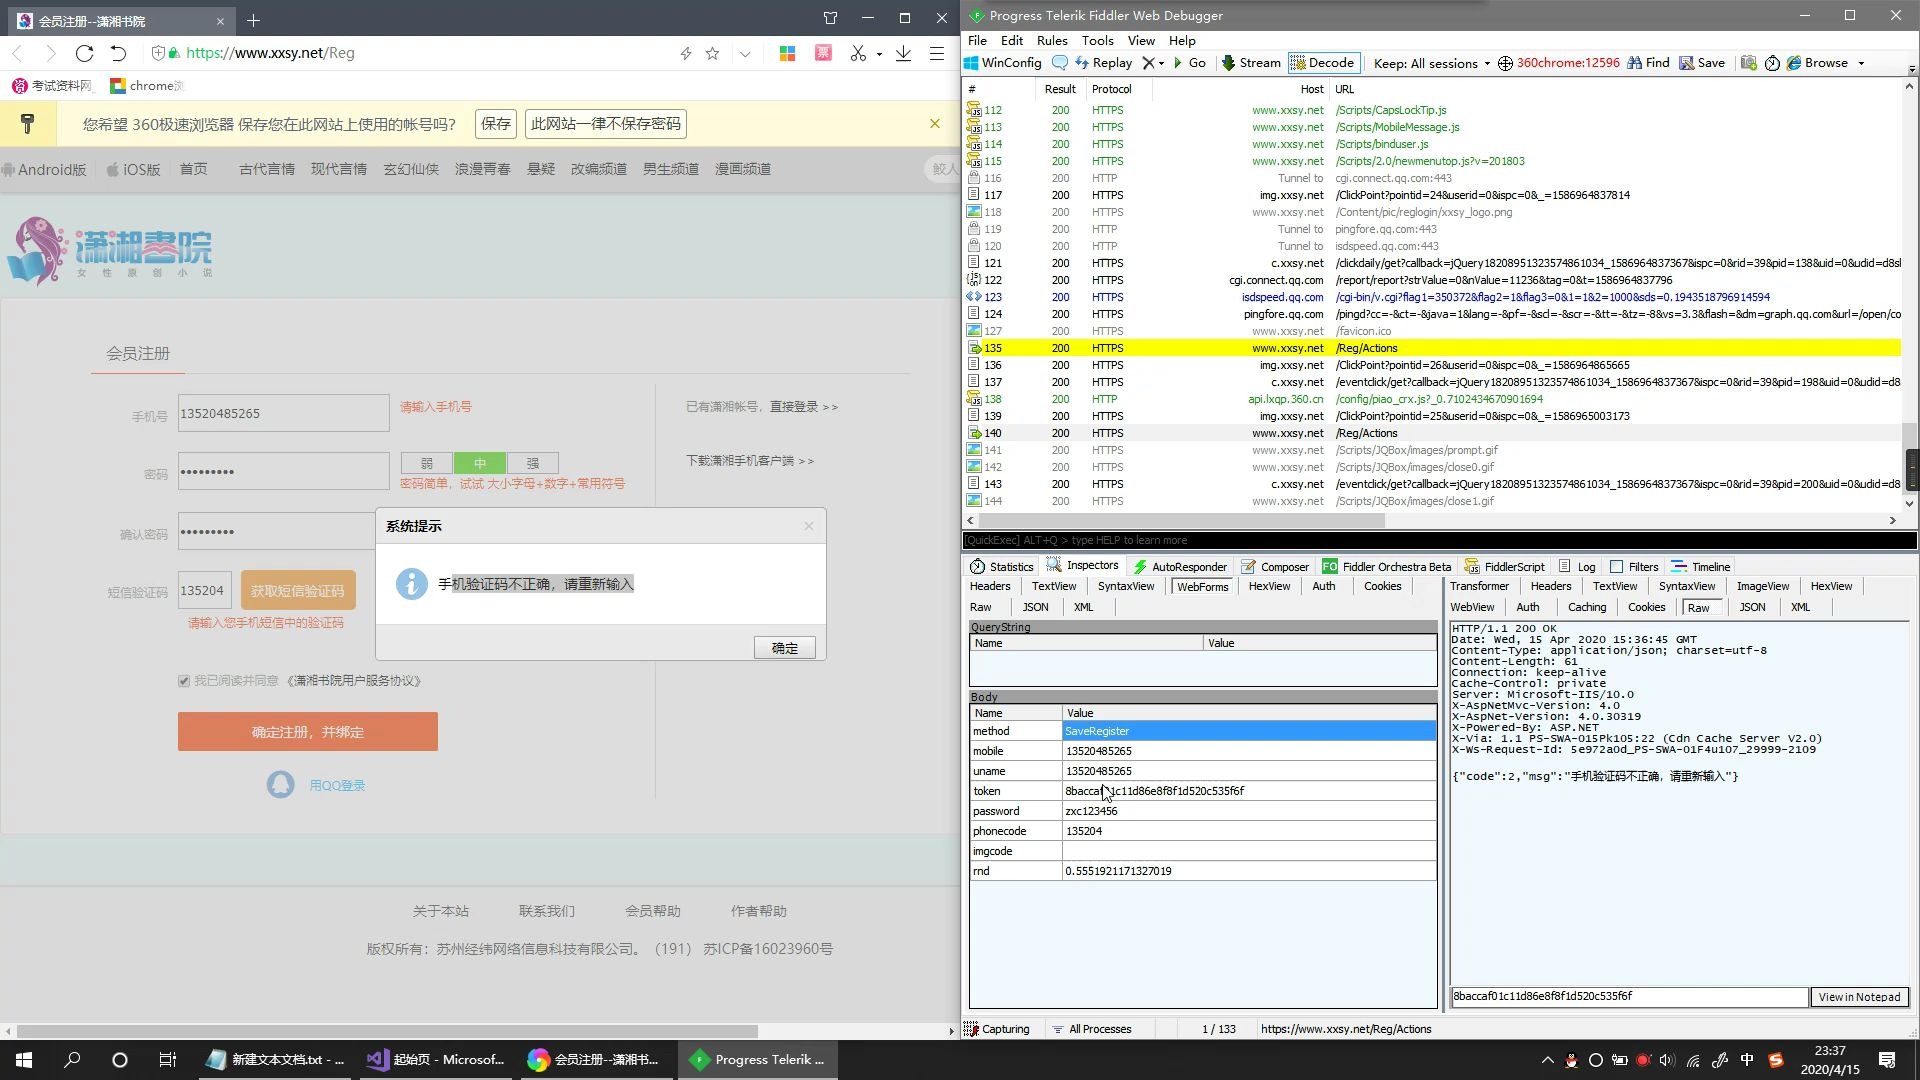The height and width of the screenshot is (1080, 1920).
Task: Toggle the Decode button in Fiddler
Action: click(1323, 62)
